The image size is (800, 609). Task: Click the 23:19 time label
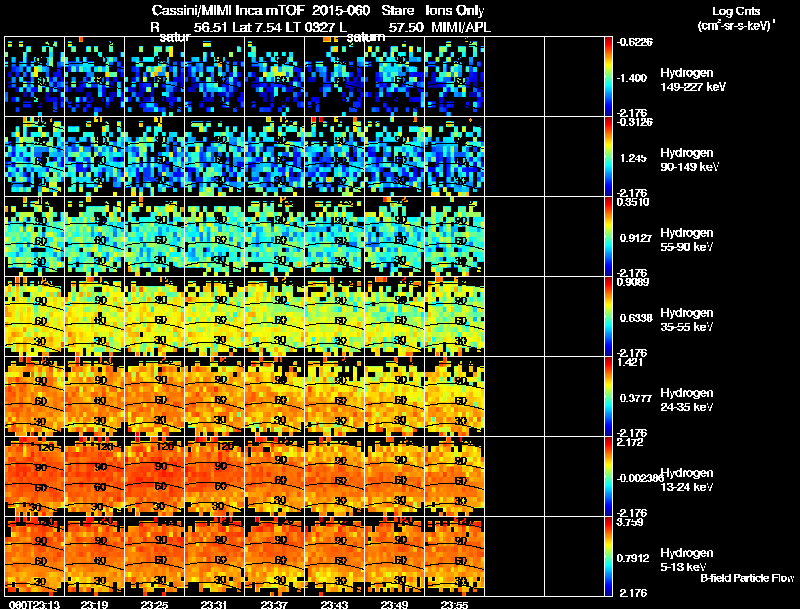94,604
